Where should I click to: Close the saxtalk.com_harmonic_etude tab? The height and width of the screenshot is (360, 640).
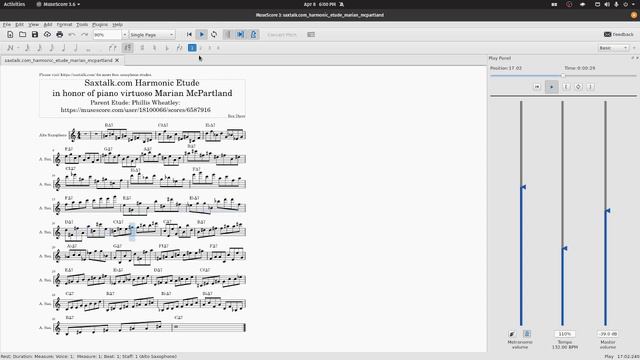tap(117, 60)
